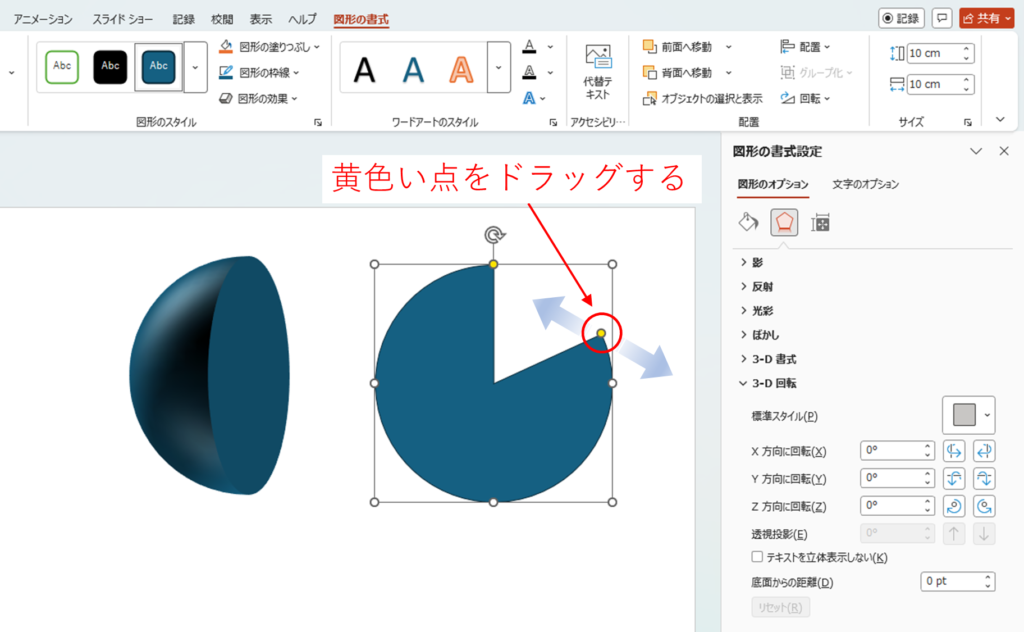Click the rotate handle above the shape
1024x632 pixels.
pos(493,235)
